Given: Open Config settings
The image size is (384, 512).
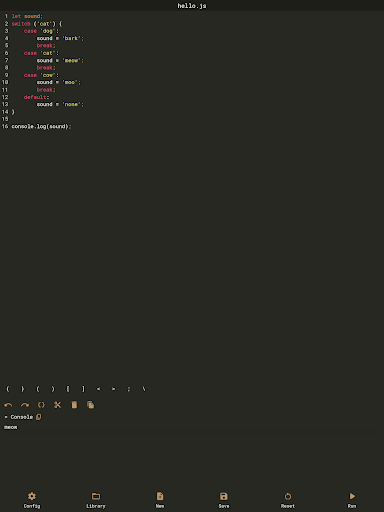Looking at the screenshot, I should [32, 500].
